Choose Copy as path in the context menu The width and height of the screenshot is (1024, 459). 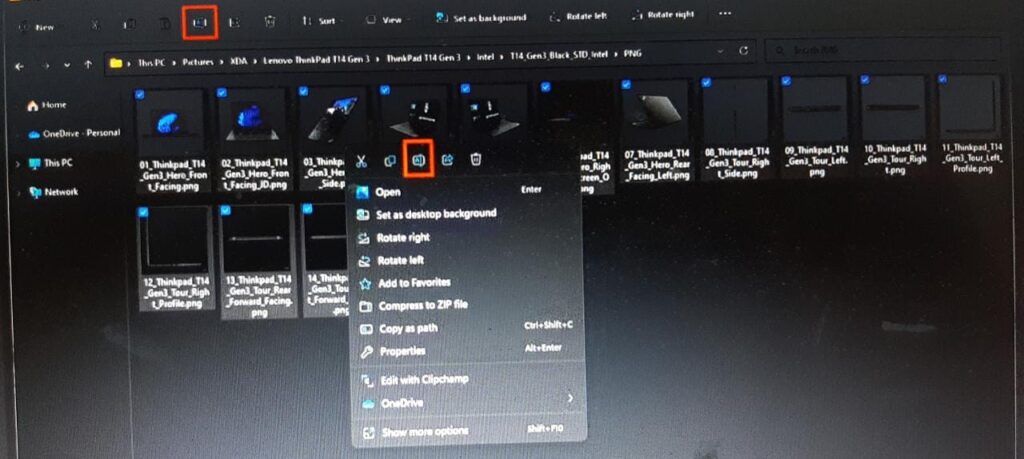tap(466, 328)
